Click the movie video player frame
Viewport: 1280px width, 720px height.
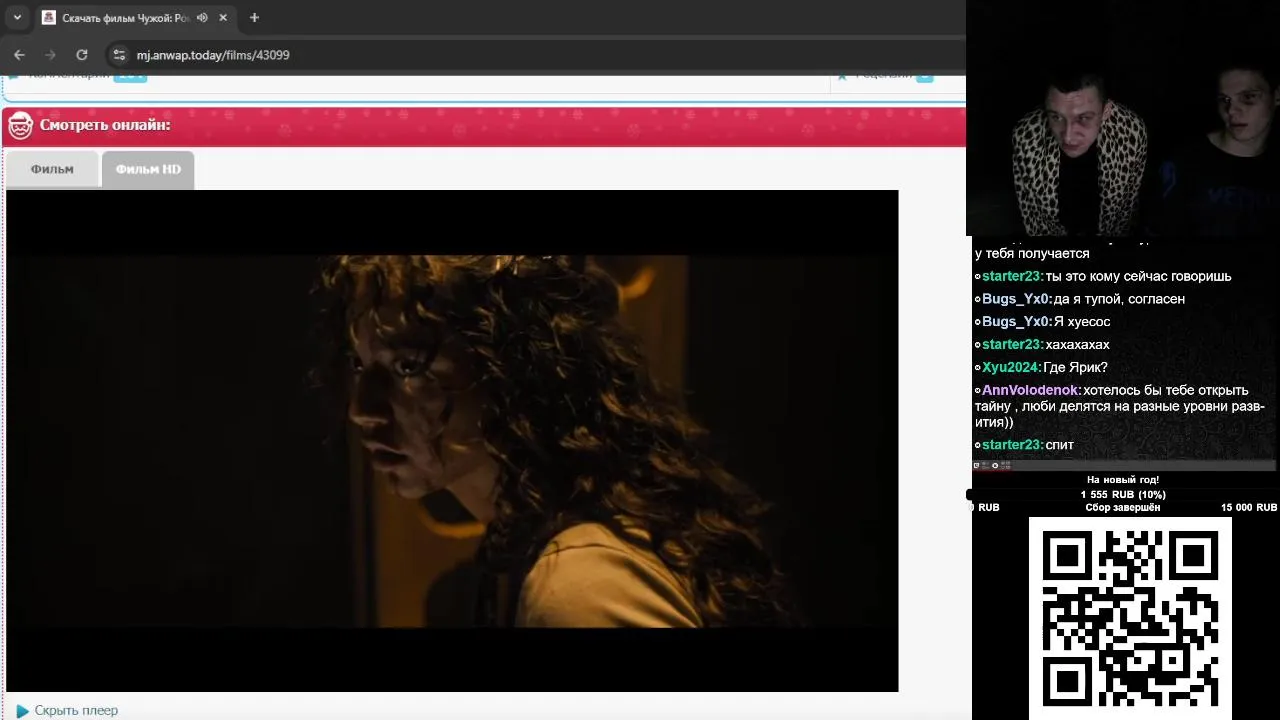[452, 441]
